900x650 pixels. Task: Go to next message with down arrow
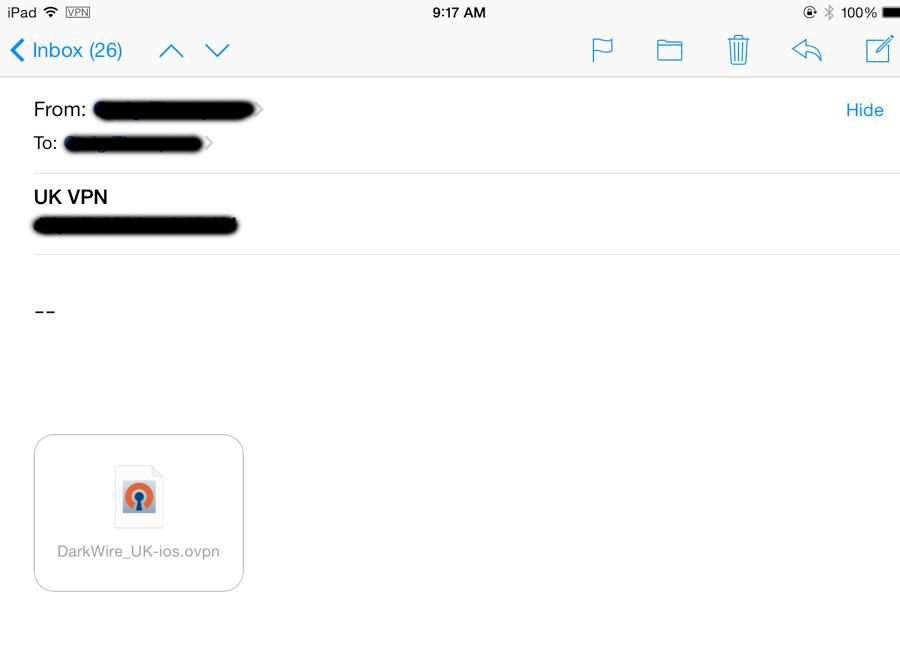217,51
